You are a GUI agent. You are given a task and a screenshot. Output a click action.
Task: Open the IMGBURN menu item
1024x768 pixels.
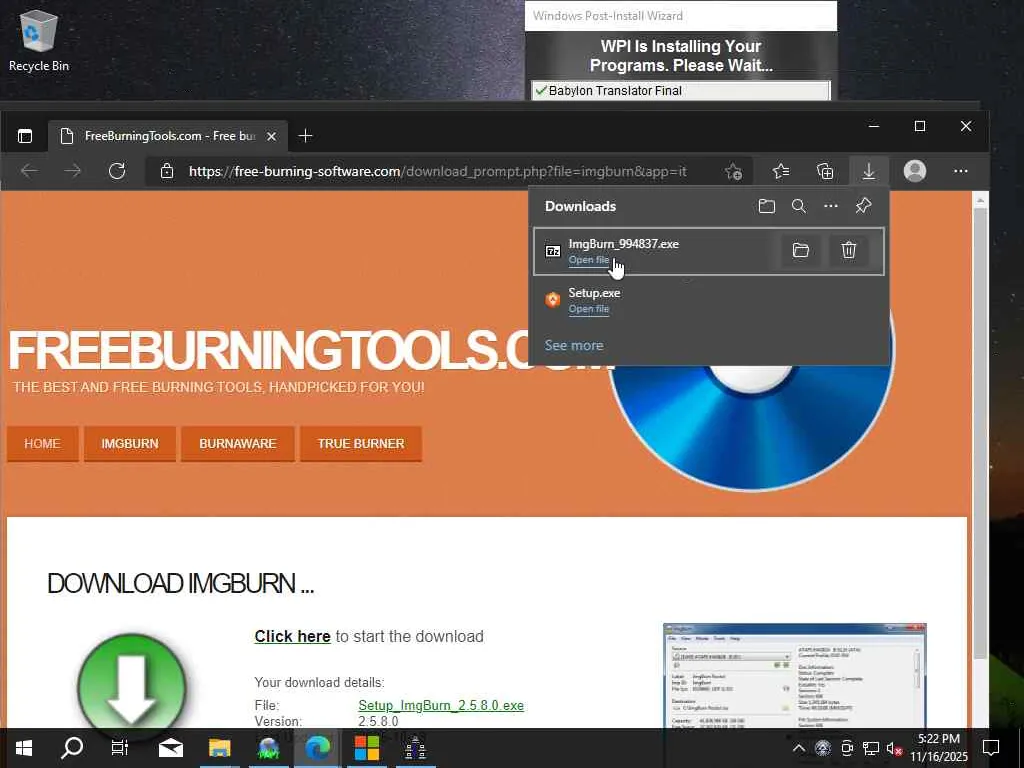click(130, 443)
